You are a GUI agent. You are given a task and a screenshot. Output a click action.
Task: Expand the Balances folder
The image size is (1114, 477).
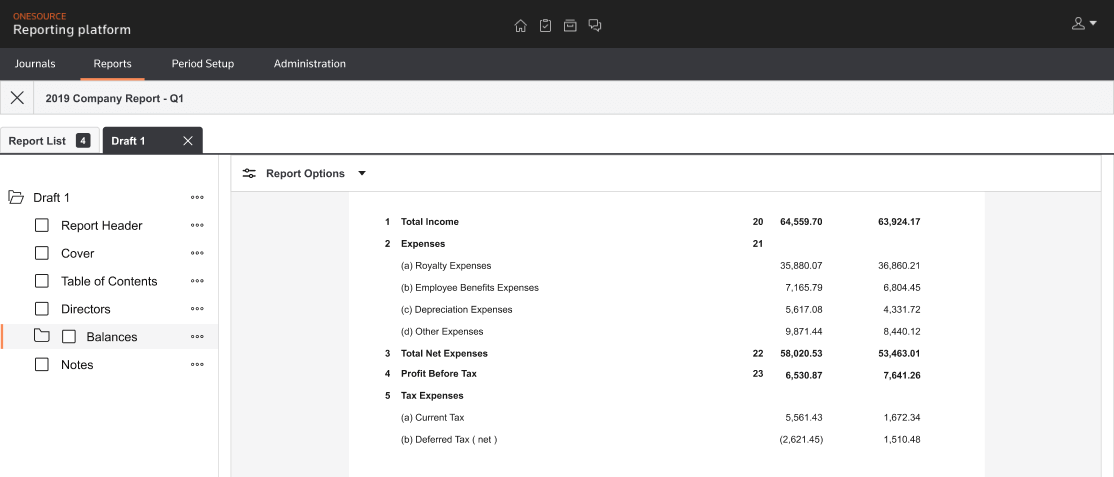click(x=42, y=337)
